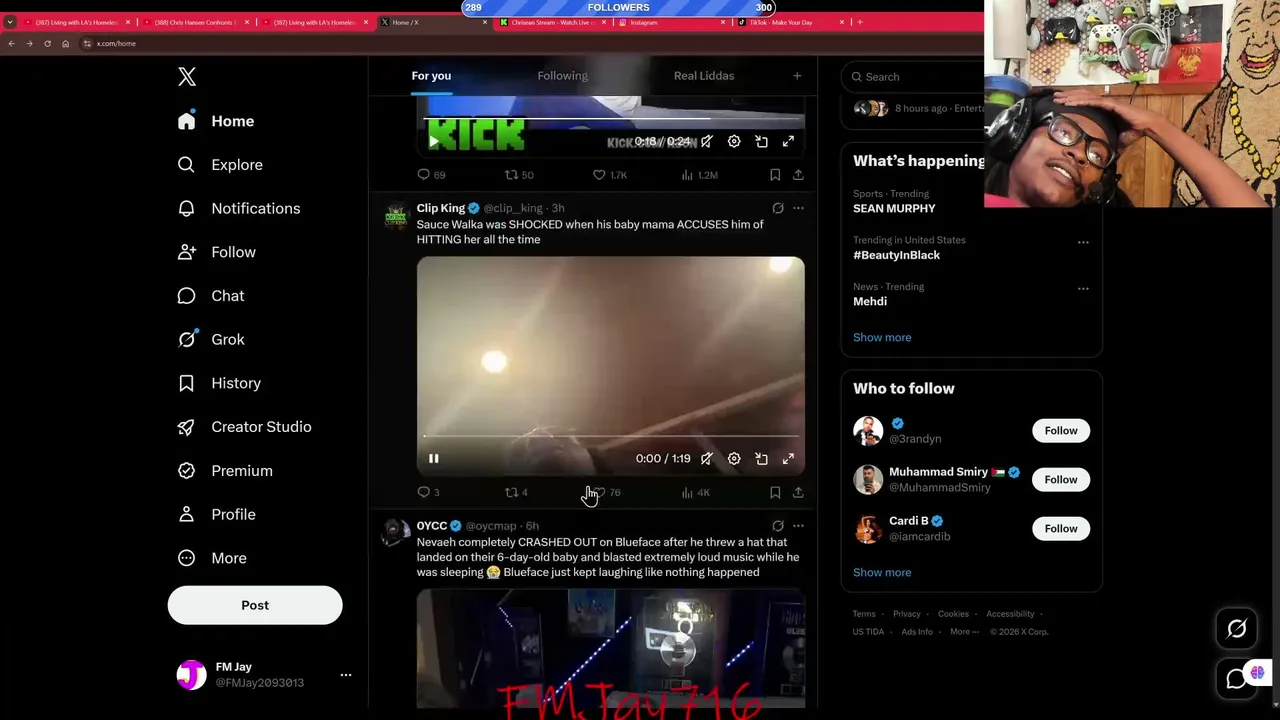Viewport: 1280px width, 720px height.
Task: Follow Cardi B
Action: [1061, 529]
